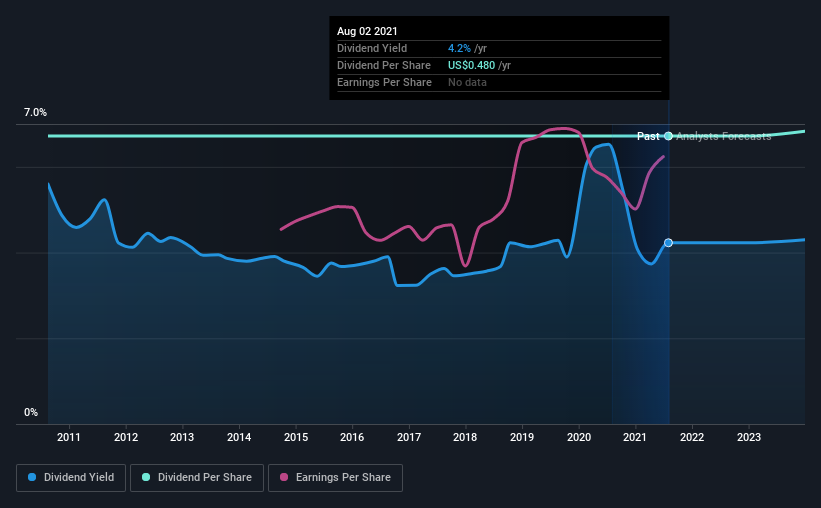This screenshot has height=508, width=821.
Task: Click the teal Dividend Per Share legend dot
Action: pyautogui.click(x=146, y=477)
